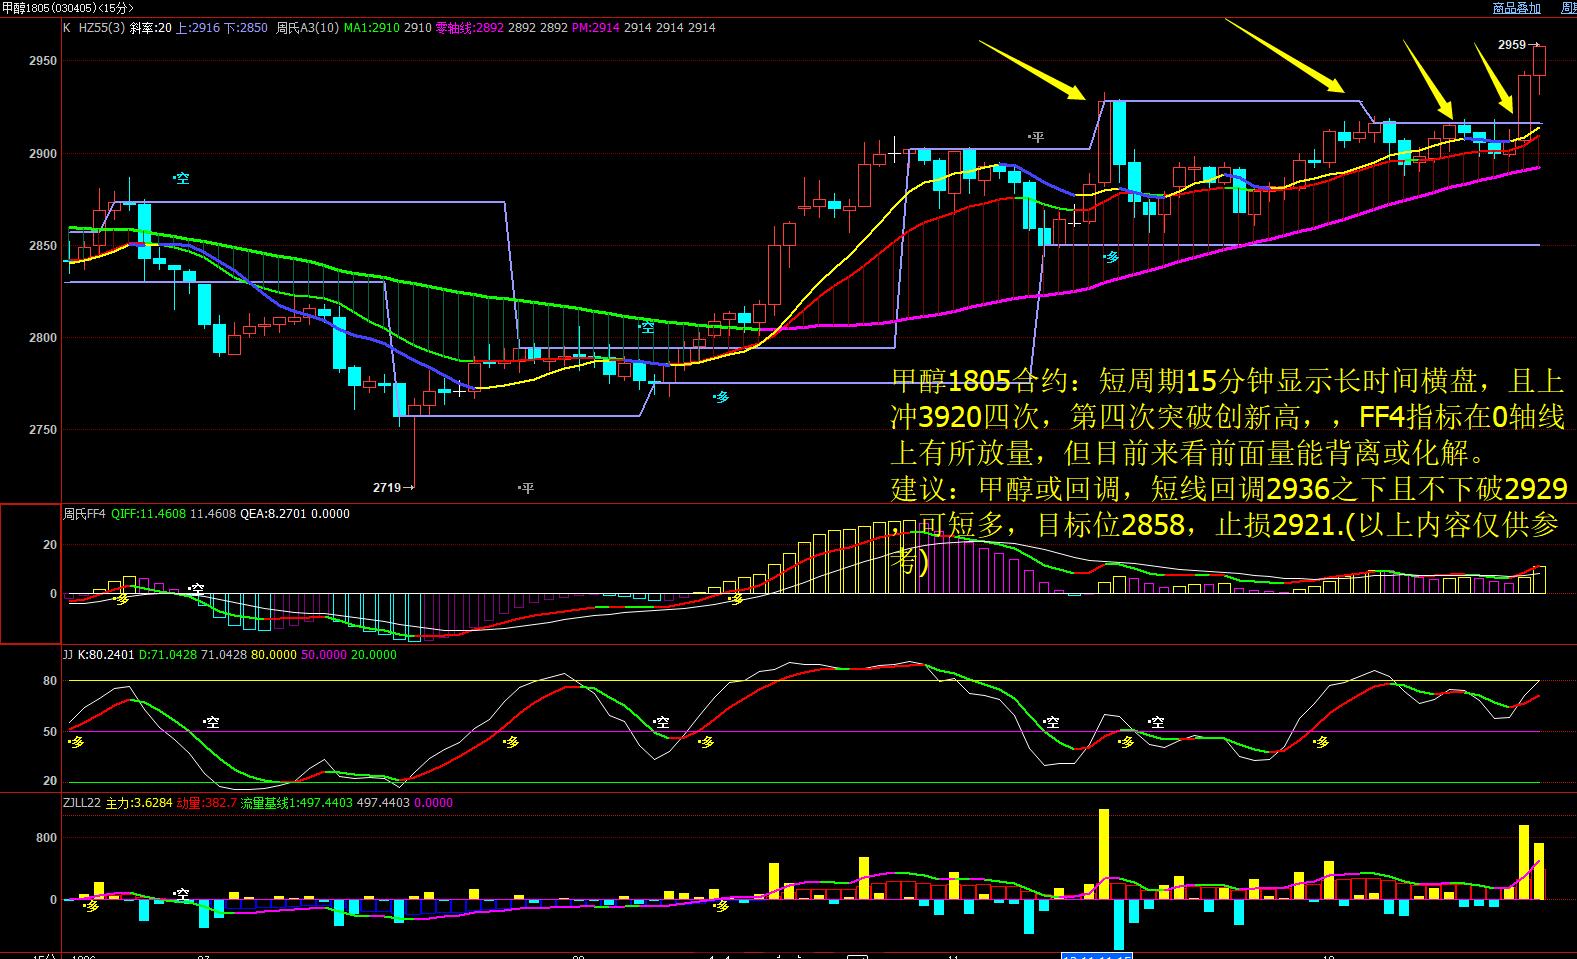Click the yellow 80.0000 threshold value

[273, 655]
